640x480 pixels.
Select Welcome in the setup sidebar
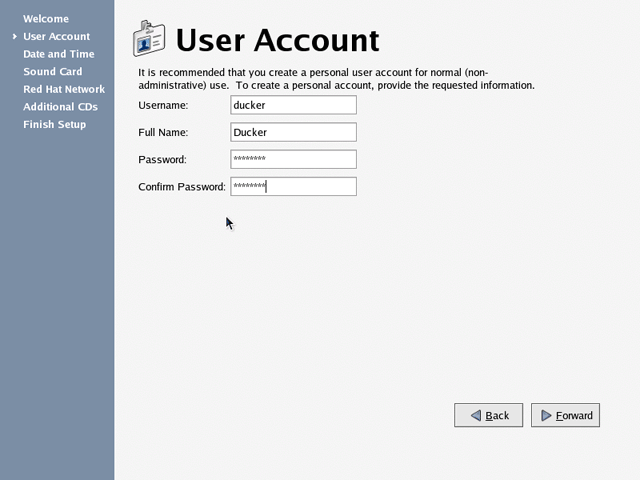click(46, 19)
